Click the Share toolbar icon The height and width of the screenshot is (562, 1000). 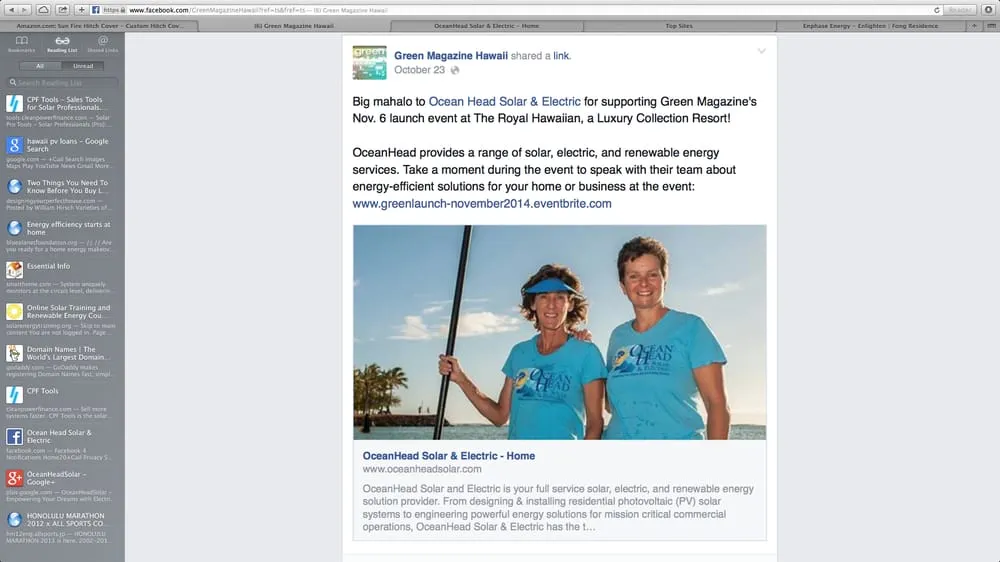62,10
